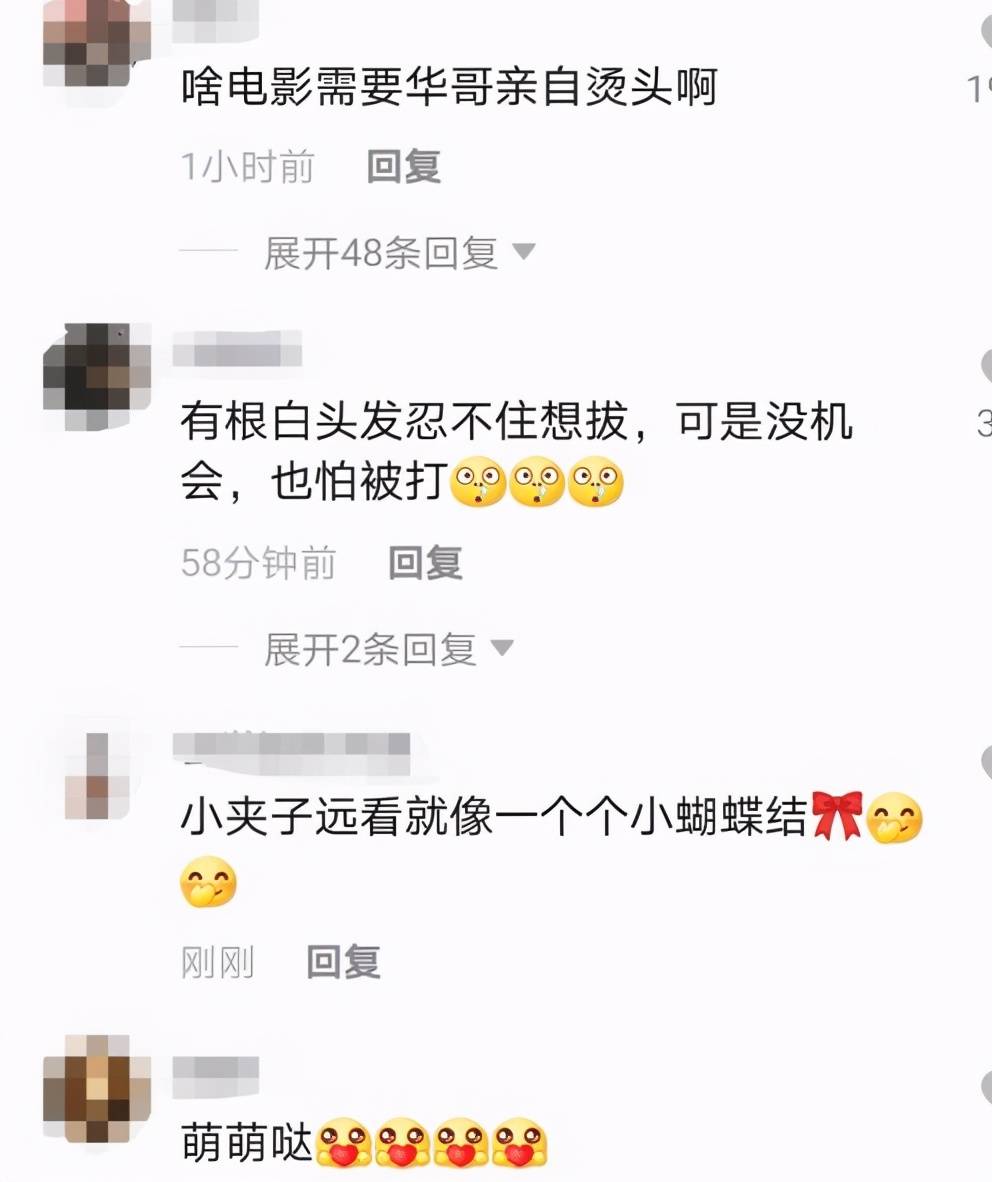992x1182 pixels.
Task: Open avatar of the 白头发 commenter
Action: click(x=96, y=377)
